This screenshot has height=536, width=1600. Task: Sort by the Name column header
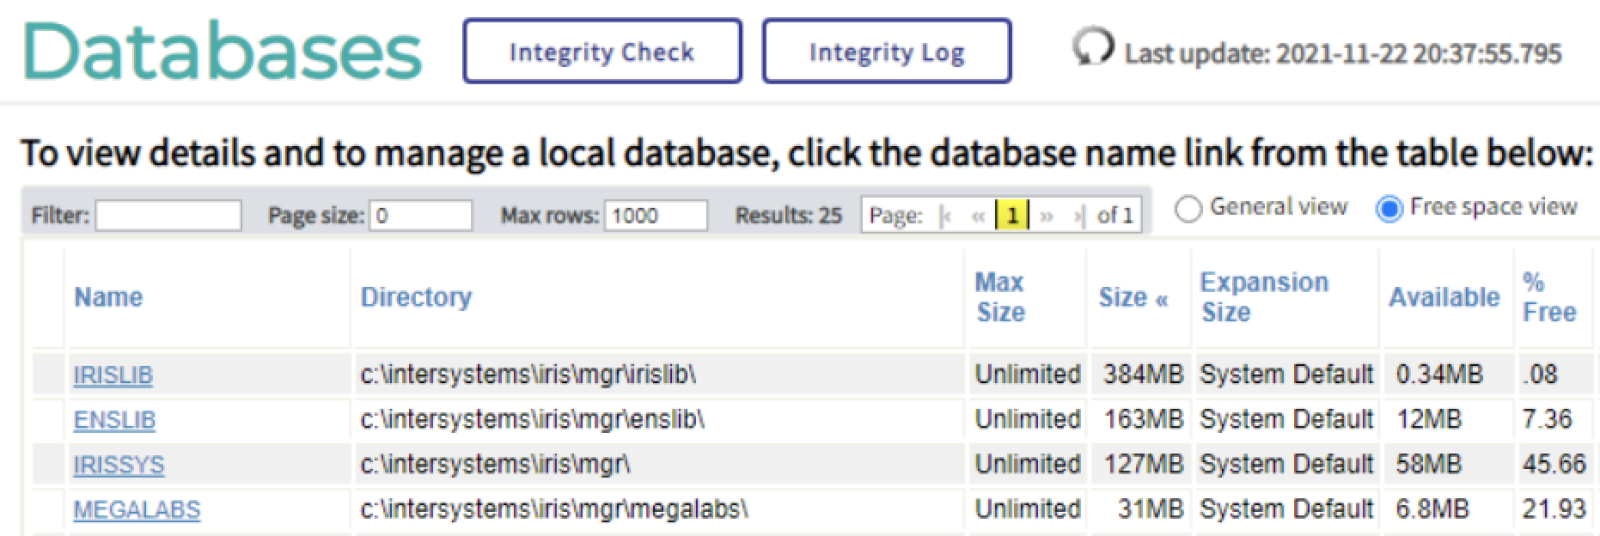point(108,298)
